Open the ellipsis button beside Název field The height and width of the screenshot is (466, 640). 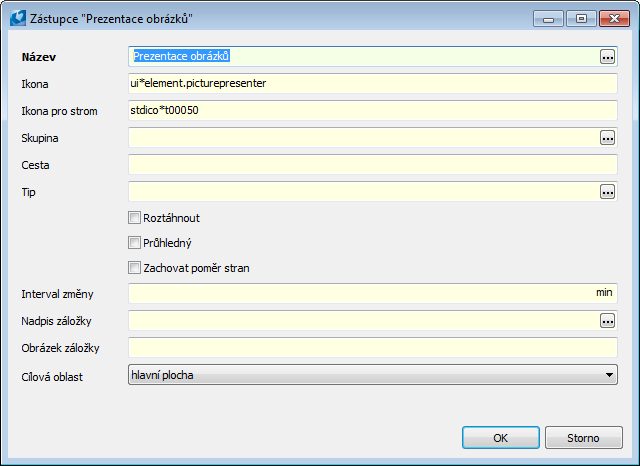(607, 57)
